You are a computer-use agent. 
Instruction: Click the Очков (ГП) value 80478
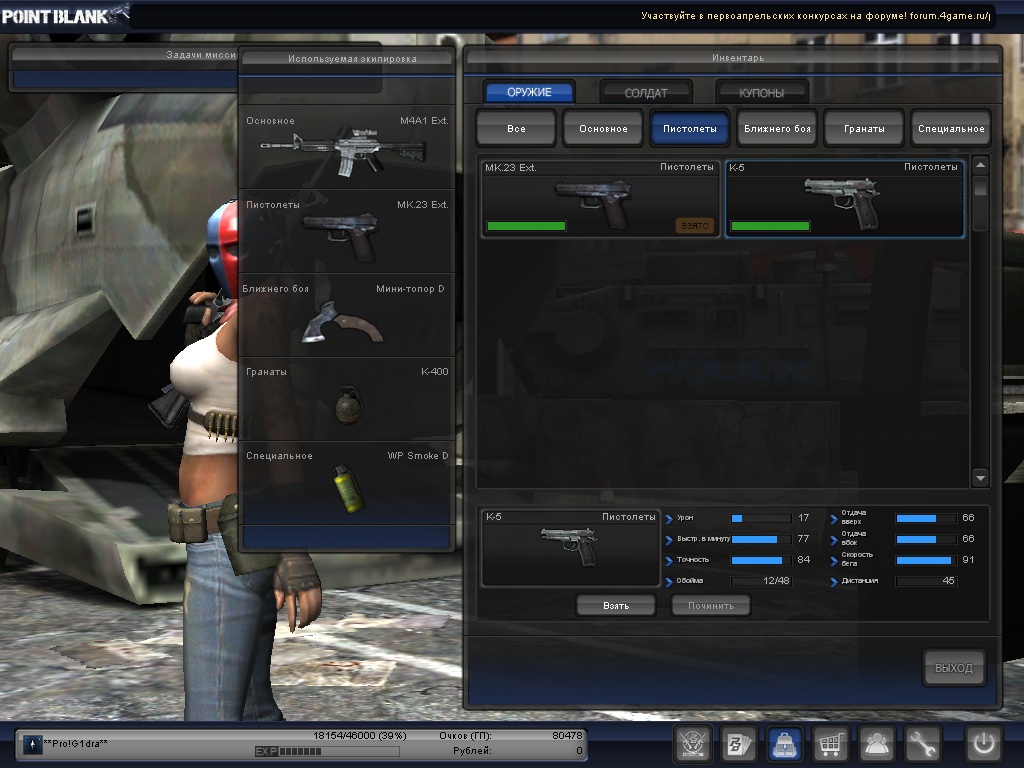coord(567,735)
